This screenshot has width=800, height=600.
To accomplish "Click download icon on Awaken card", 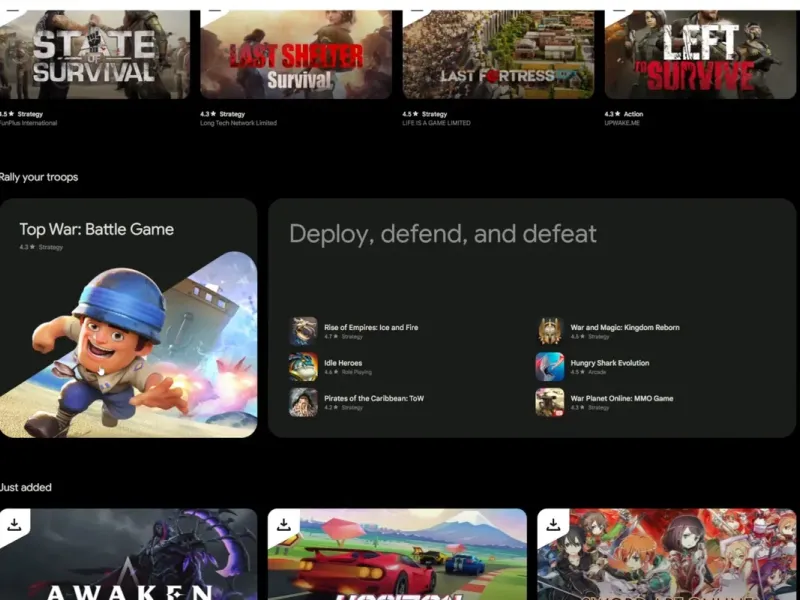I will 14,524.
